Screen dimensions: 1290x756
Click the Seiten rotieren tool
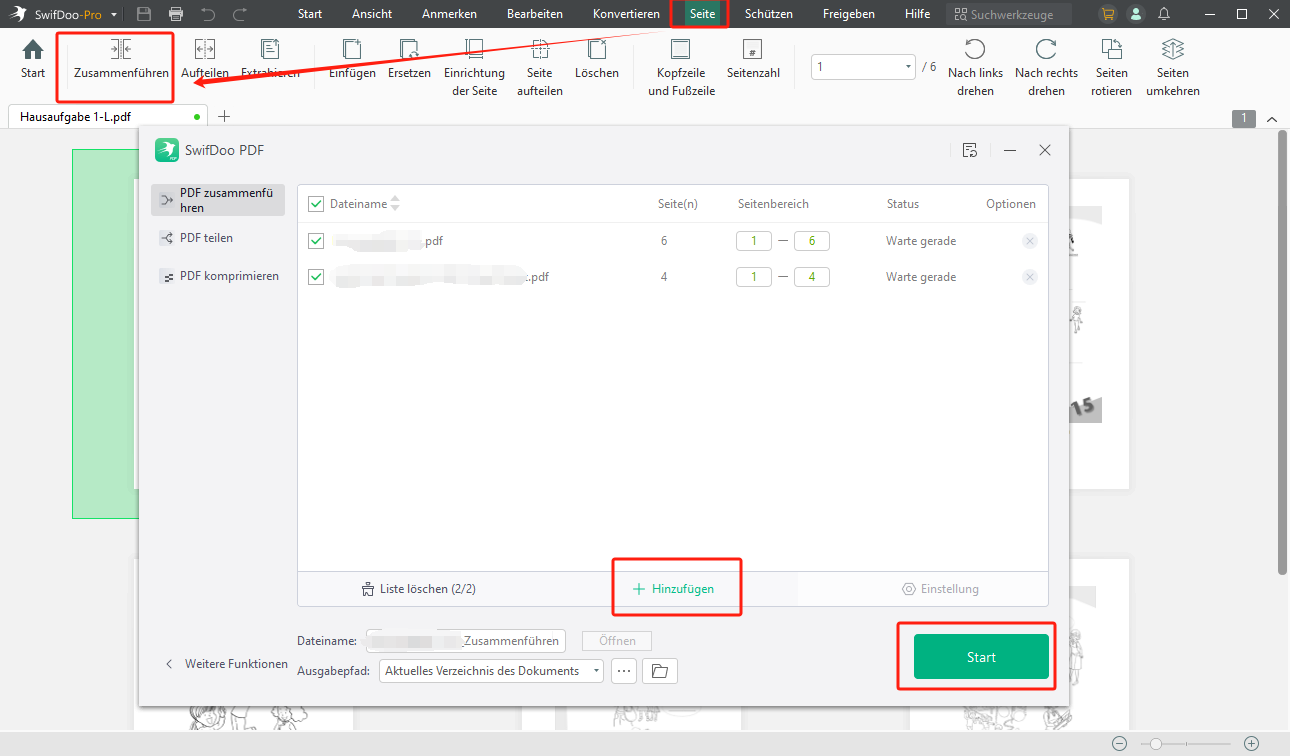pos(1112,68)
